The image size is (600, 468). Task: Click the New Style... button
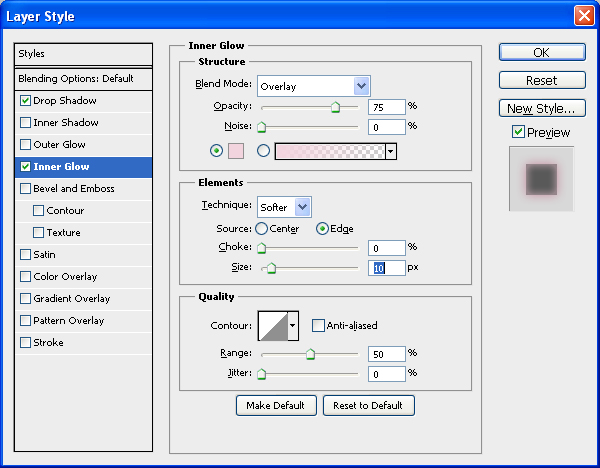542,109
